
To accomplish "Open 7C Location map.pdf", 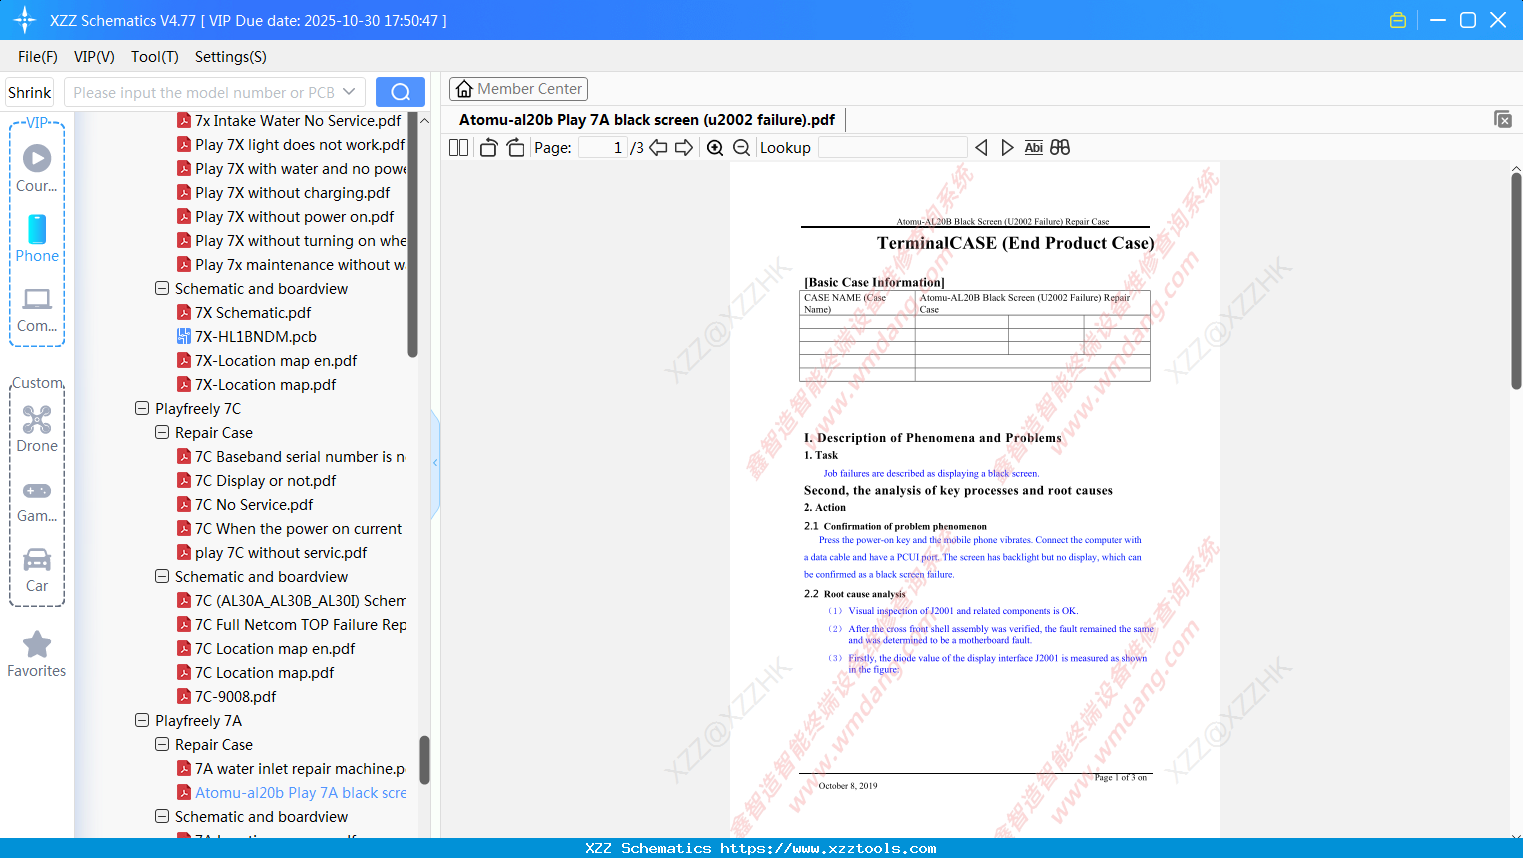I will click(264, 673).
